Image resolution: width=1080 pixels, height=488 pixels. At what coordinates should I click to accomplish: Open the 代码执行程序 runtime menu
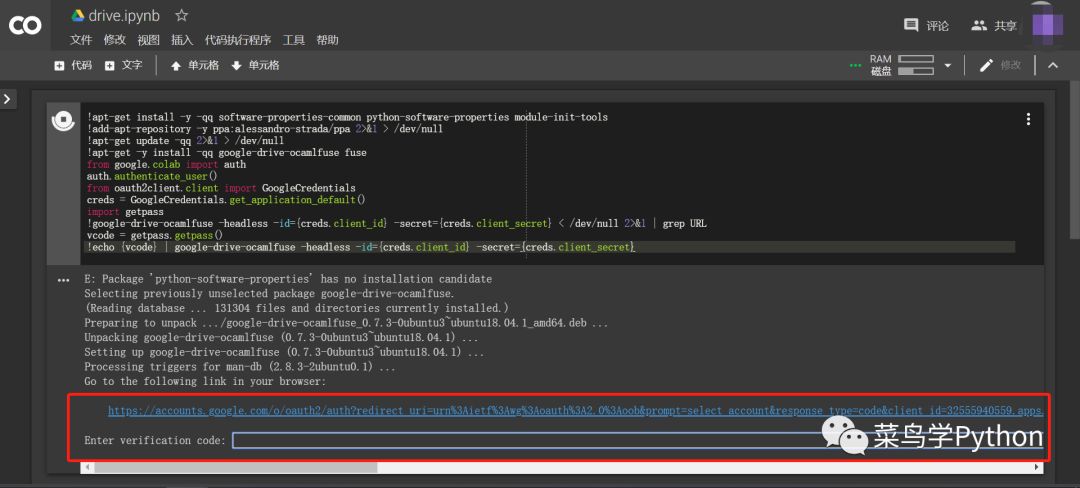coord(237,40)
